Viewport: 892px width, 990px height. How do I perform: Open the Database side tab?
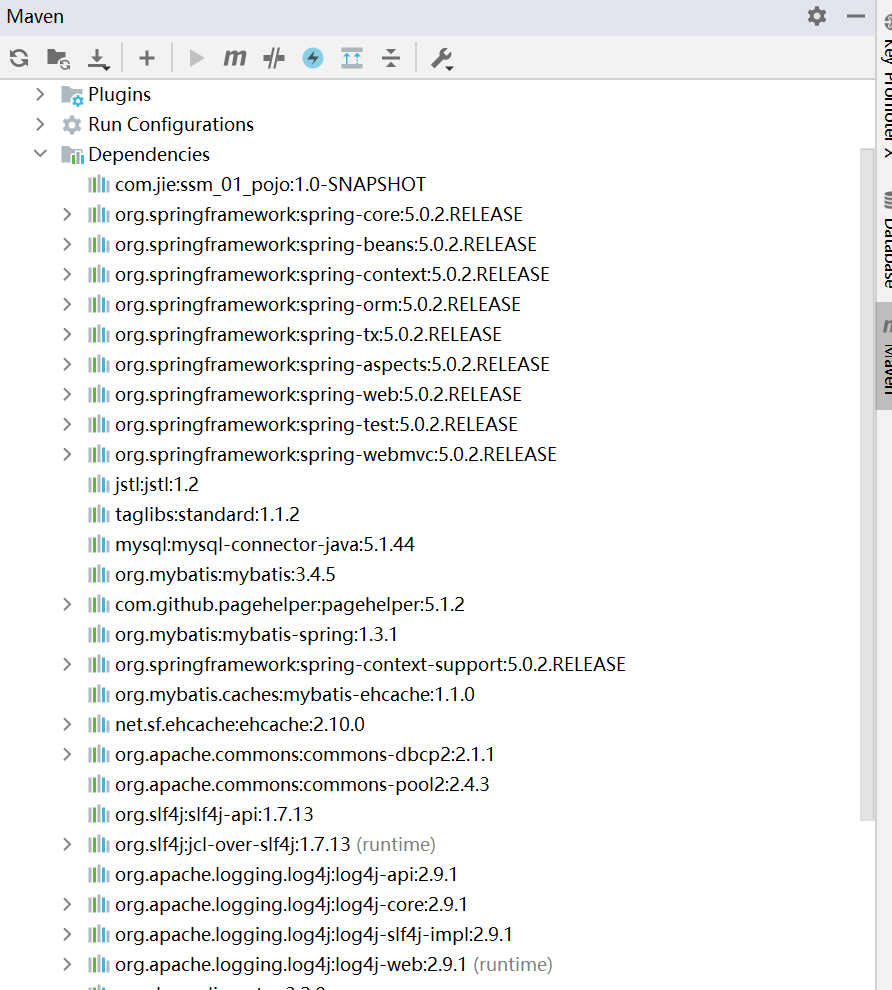click(886, 242)
